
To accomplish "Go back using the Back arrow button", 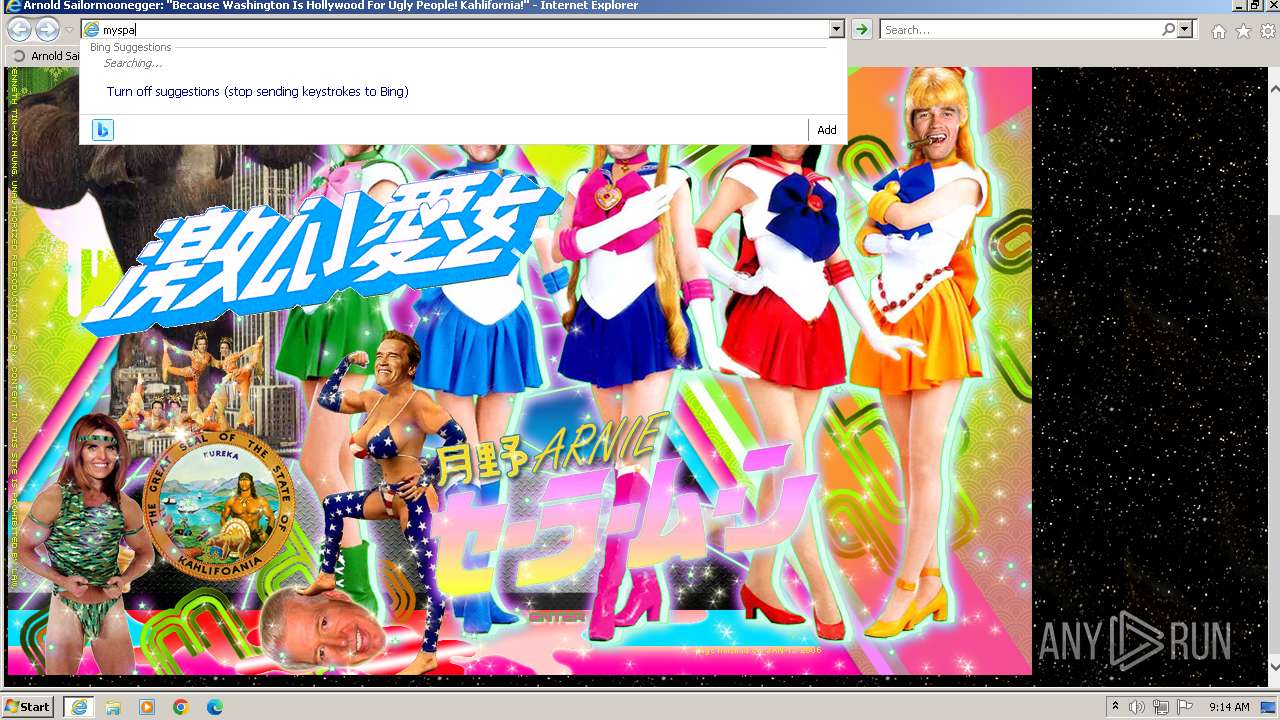I will 19,30.
